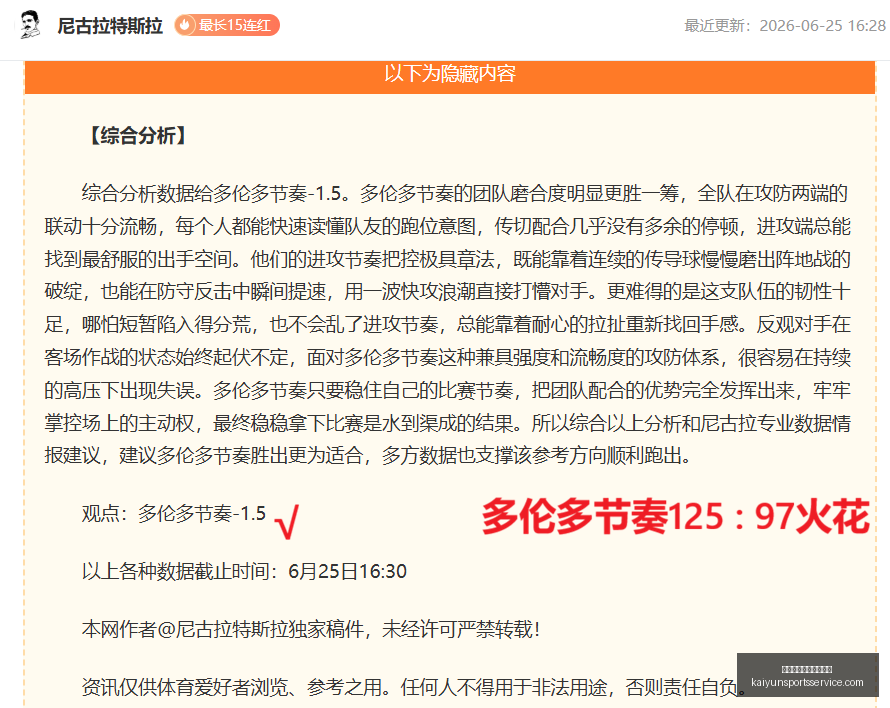Click the red 多伦多节奏125：97火花 score text
The width and height of the screenshot is (890, 708).
click(675, 516)
